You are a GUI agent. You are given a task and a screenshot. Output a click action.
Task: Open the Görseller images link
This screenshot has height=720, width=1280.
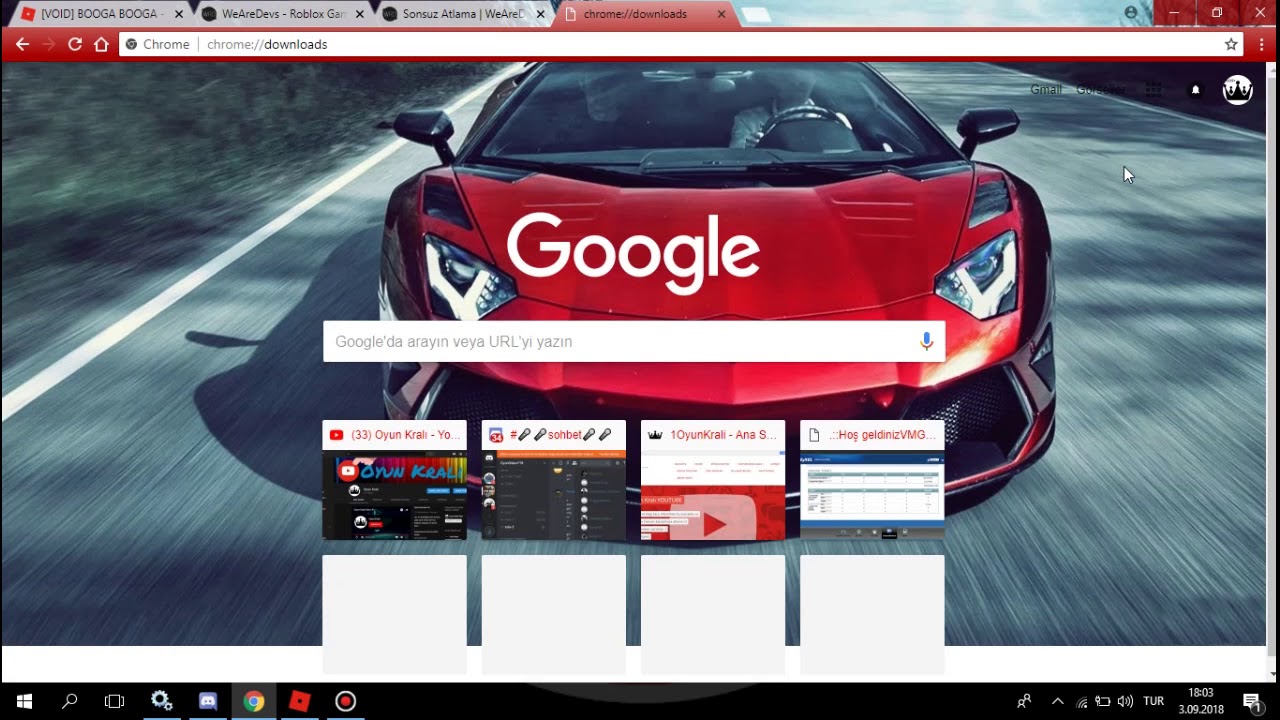[x=1100, y=90]
